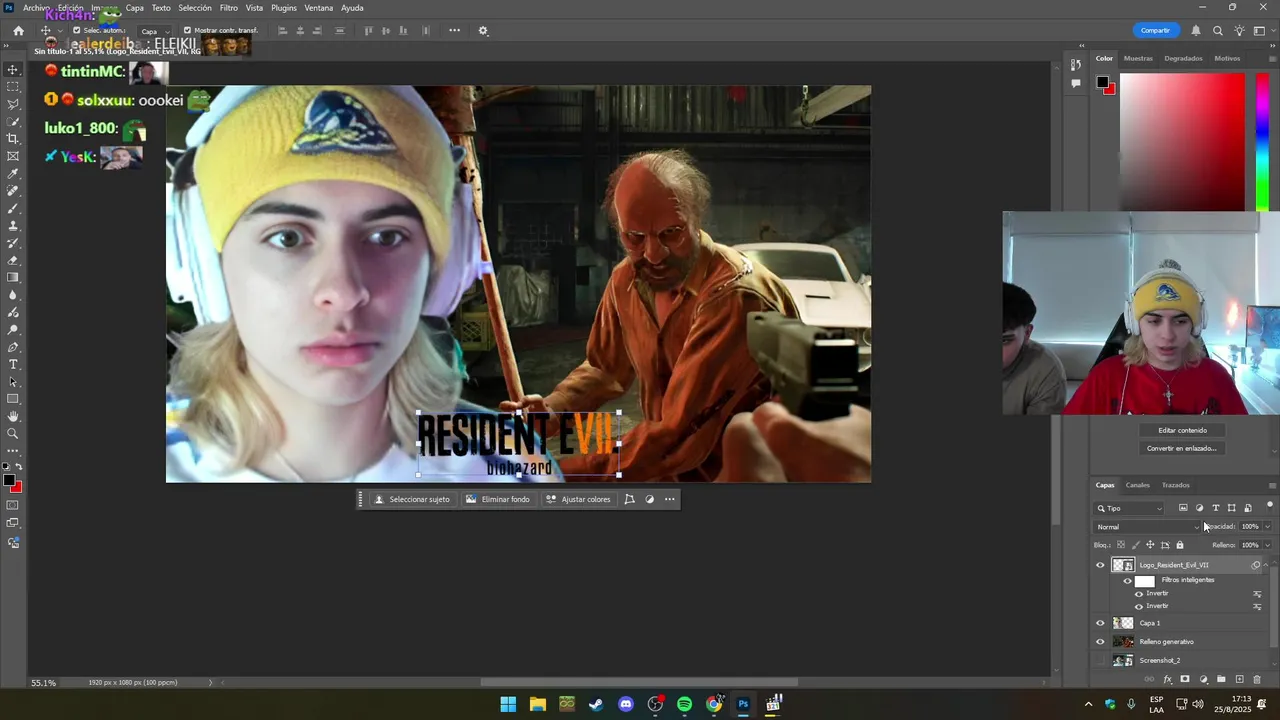
Task: Hide the second Invertir filter
Action: tap(1138, 606)
